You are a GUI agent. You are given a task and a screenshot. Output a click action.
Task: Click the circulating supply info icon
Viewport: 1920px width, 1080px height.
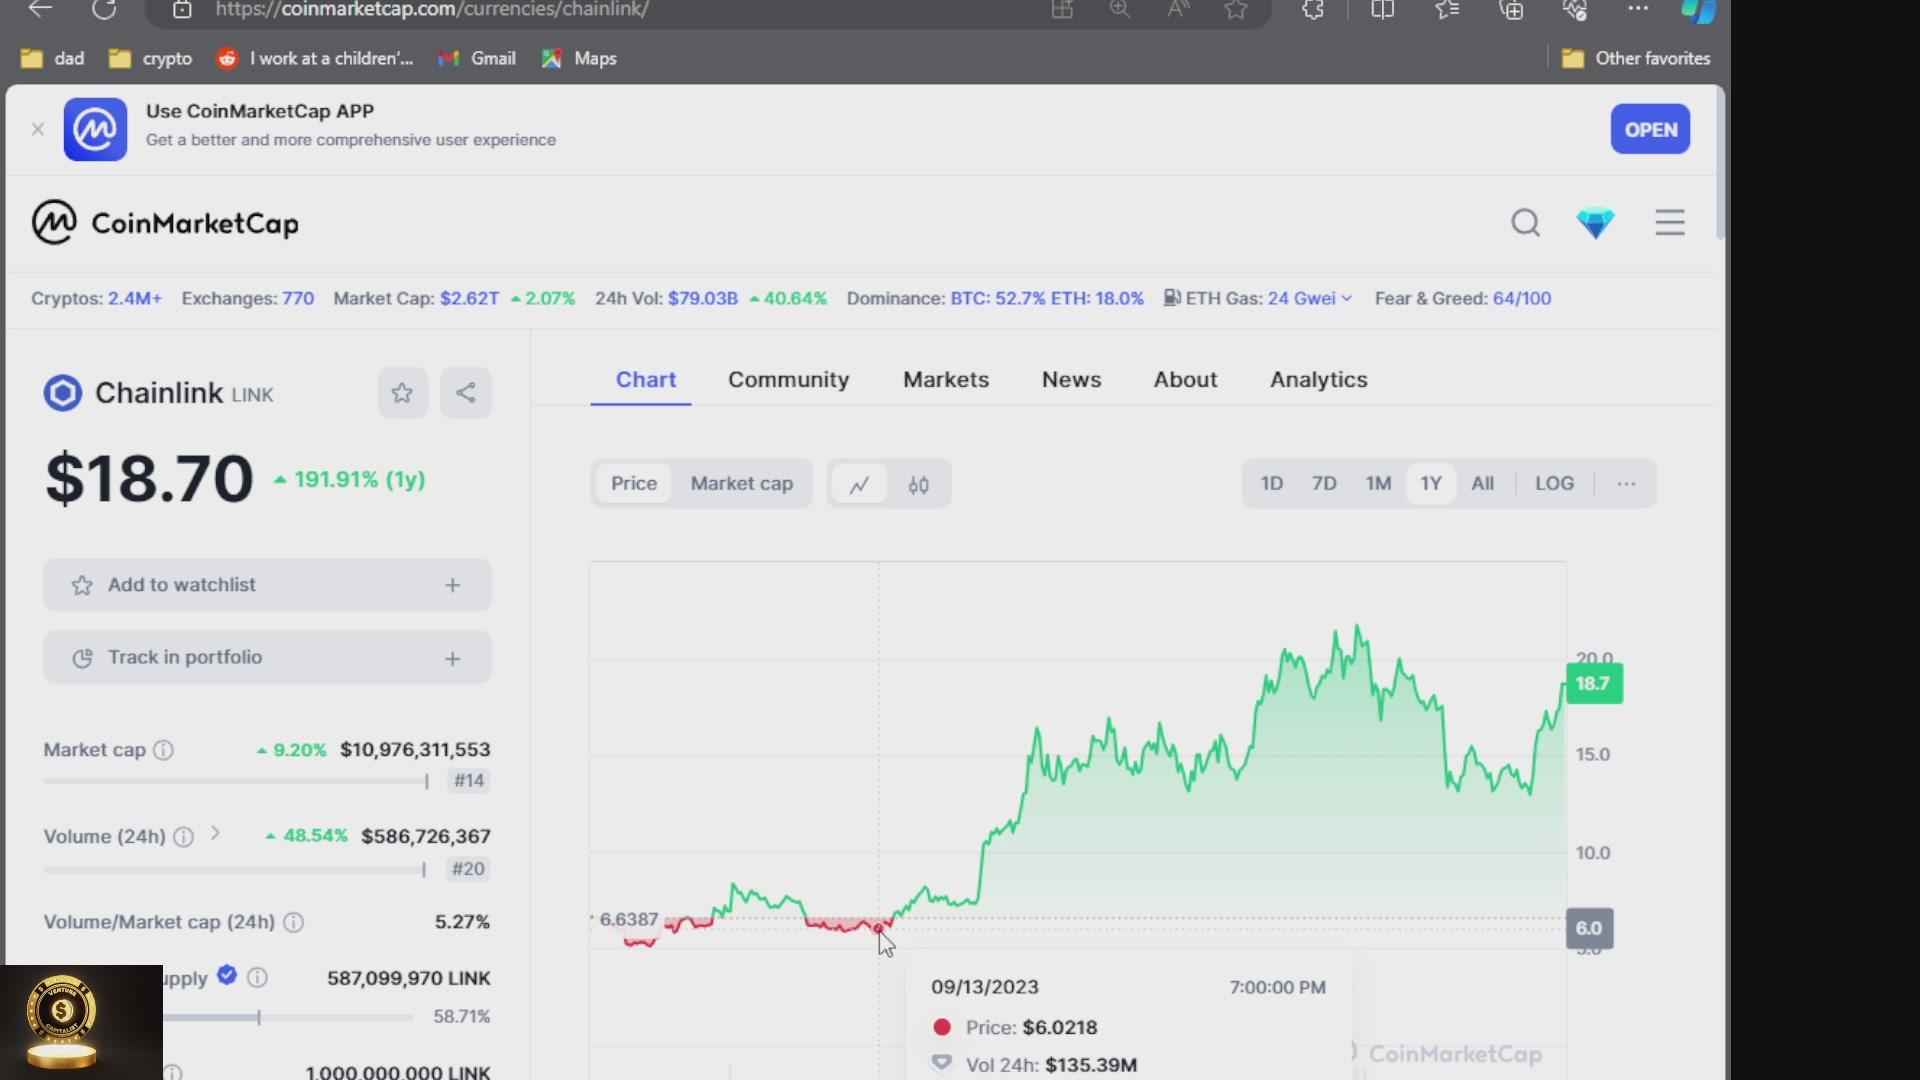pyautogui.click(x=257, y=977)
